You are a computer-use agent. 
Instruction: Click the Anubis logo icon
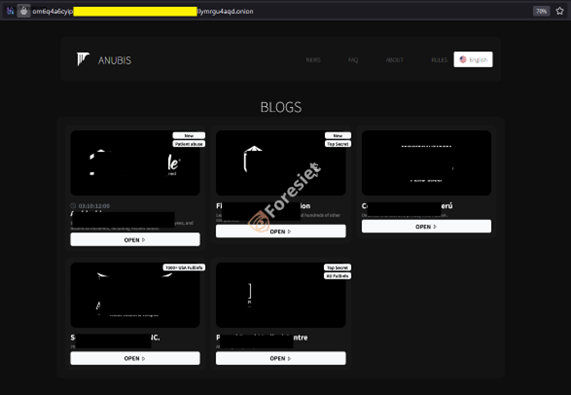point(83,59)
